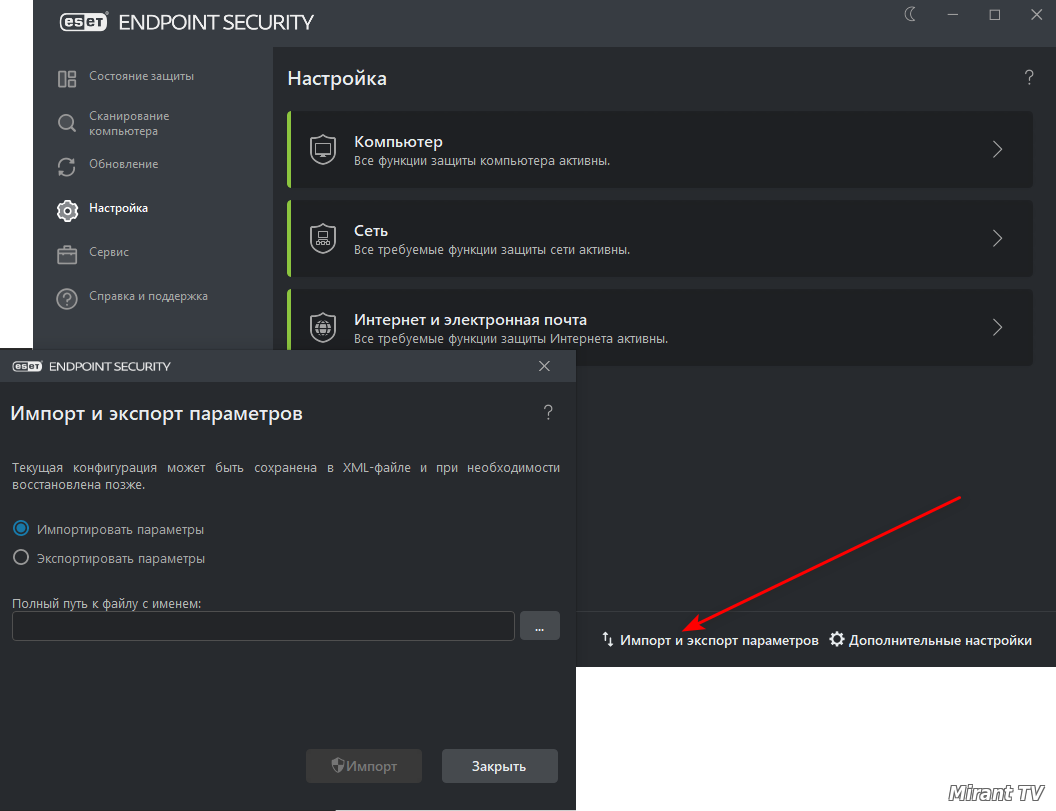Click Интернет и электронная почта card title
Screen dimensions: 1056x811
pos(471,320)
